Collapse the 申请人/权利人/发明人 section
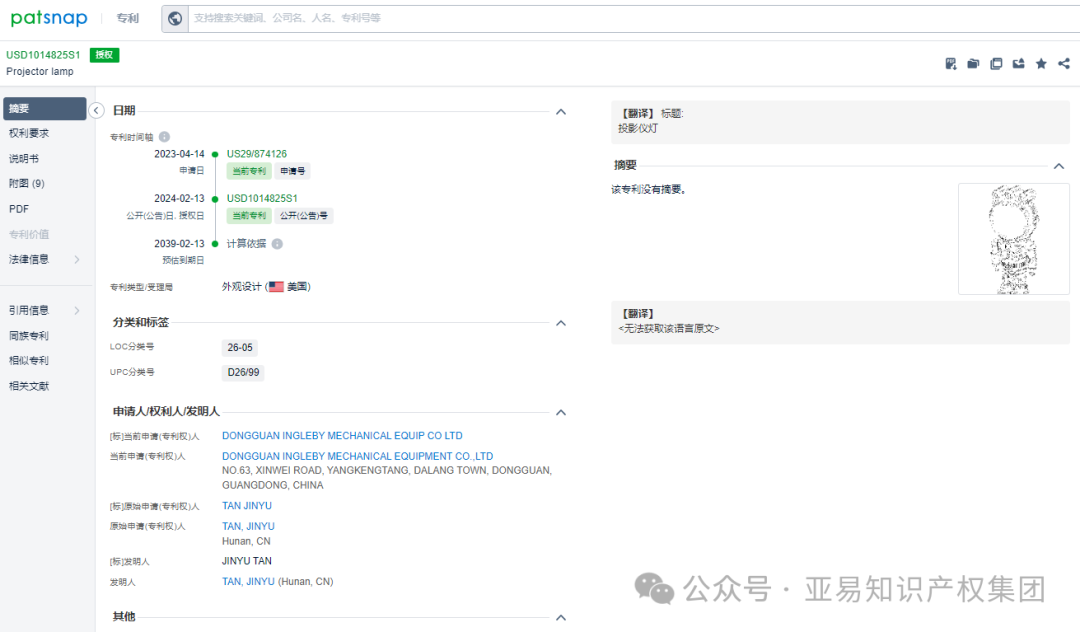Viewport: 1080px width, 632px height. 561,412
